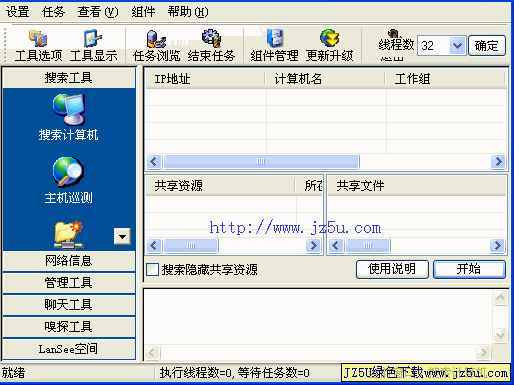Click log pane horizontal scrollbar left arrow
The width and height of the screenshot is (514, 385).
tap(152, 352)
